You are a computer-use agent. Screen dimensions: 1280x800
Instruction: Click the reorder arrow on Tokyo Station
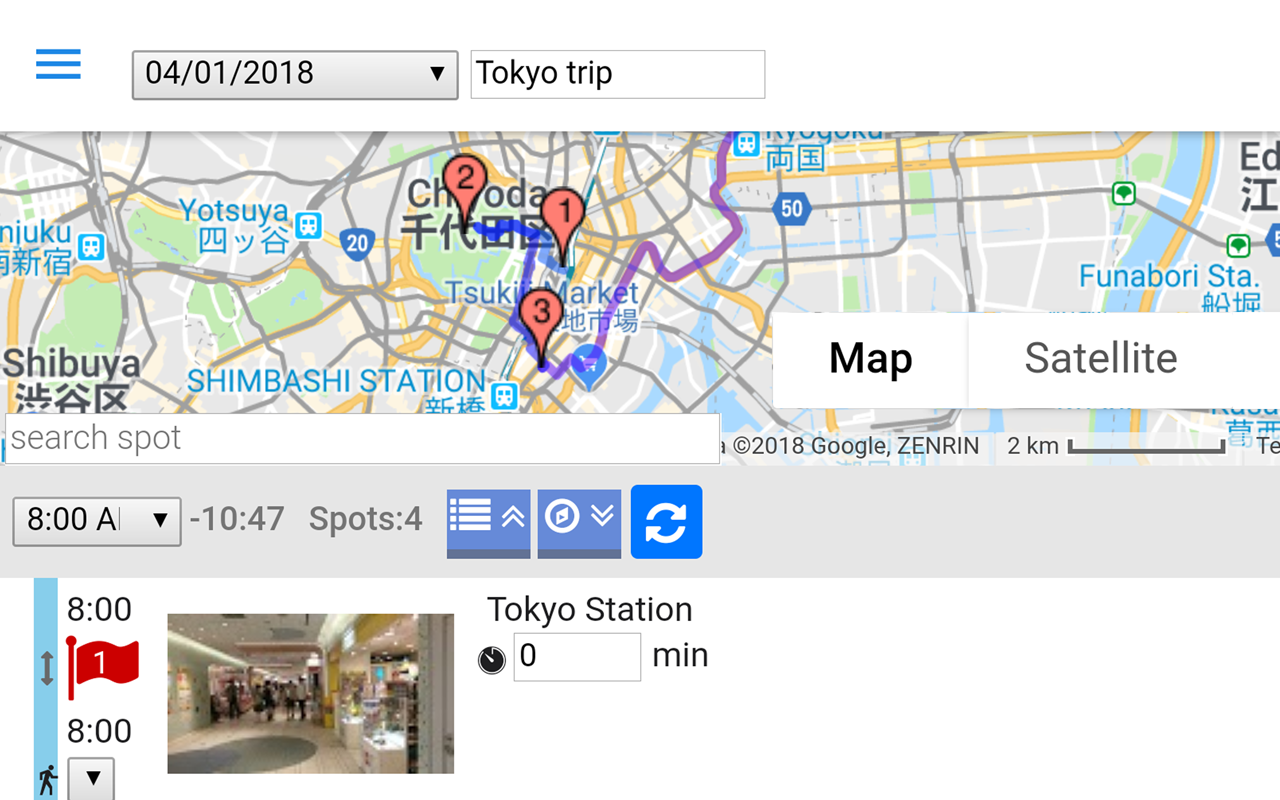pyautogui.click(x=46, y=668)
